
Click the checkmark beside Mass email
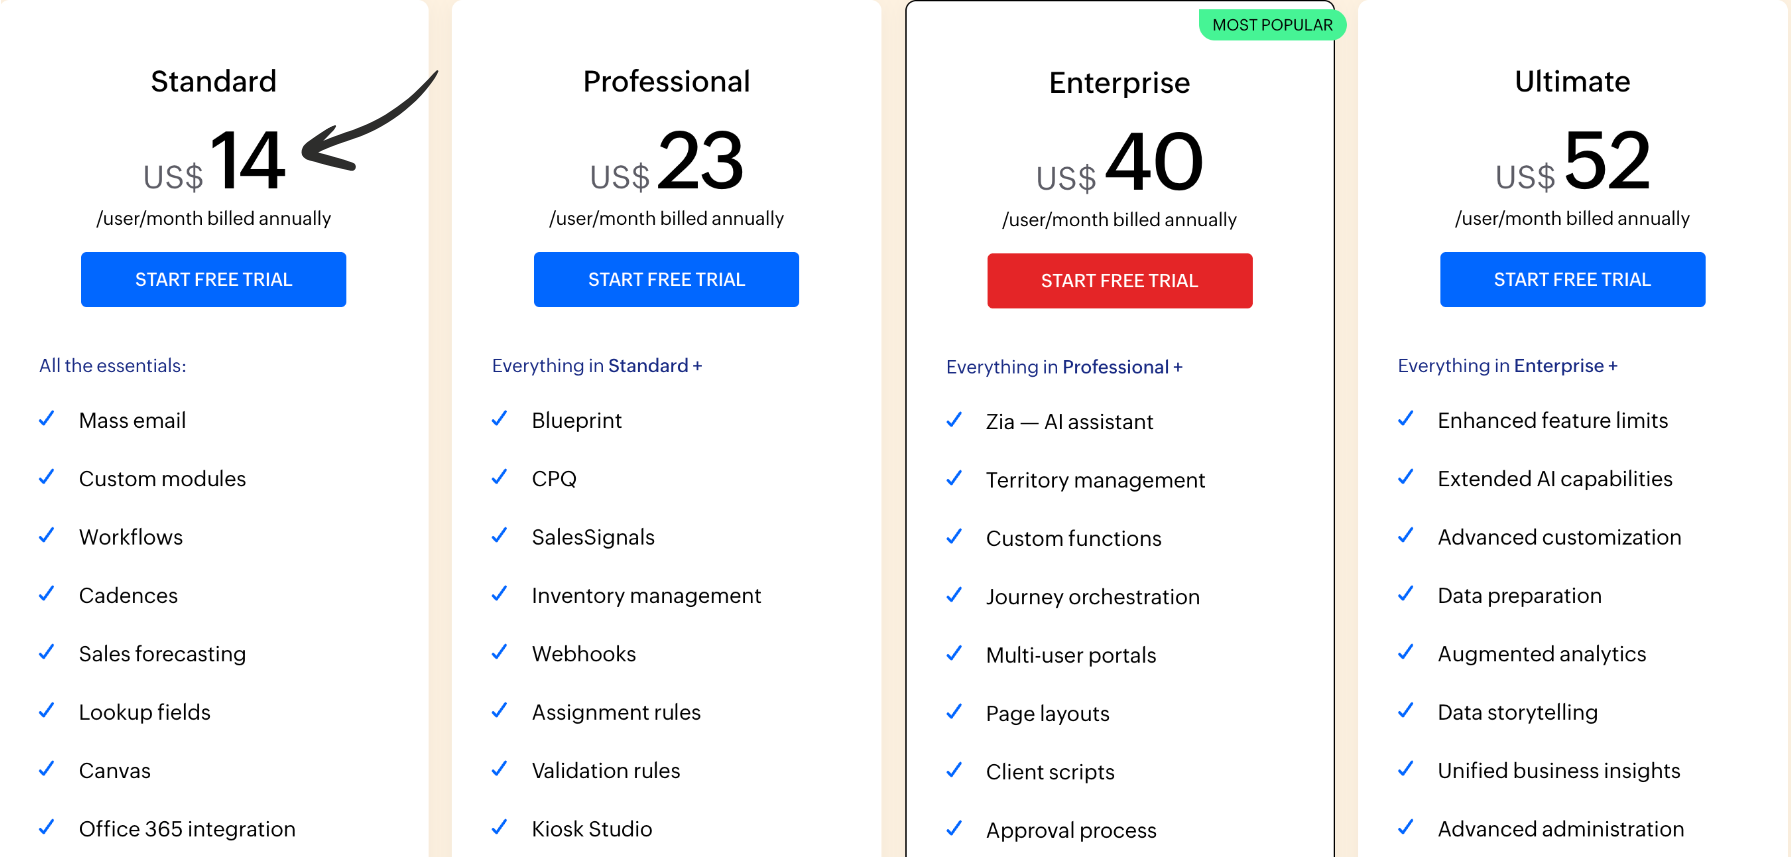[47, 419]
